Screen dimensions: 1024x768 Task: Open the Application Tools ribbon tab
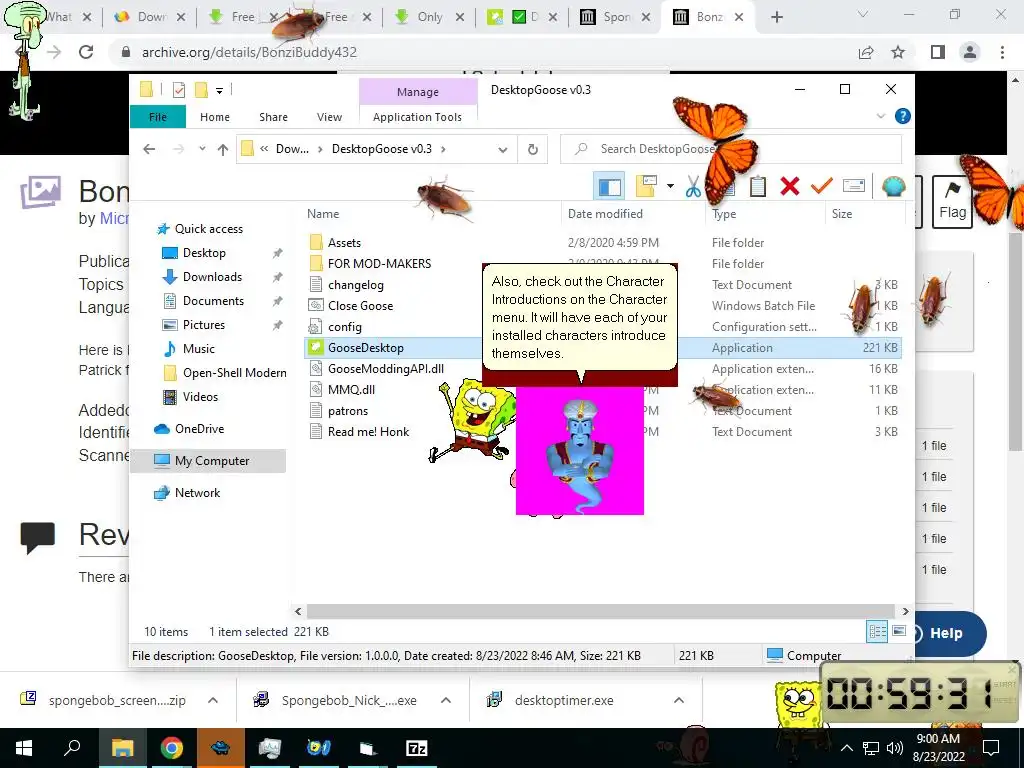417,117
